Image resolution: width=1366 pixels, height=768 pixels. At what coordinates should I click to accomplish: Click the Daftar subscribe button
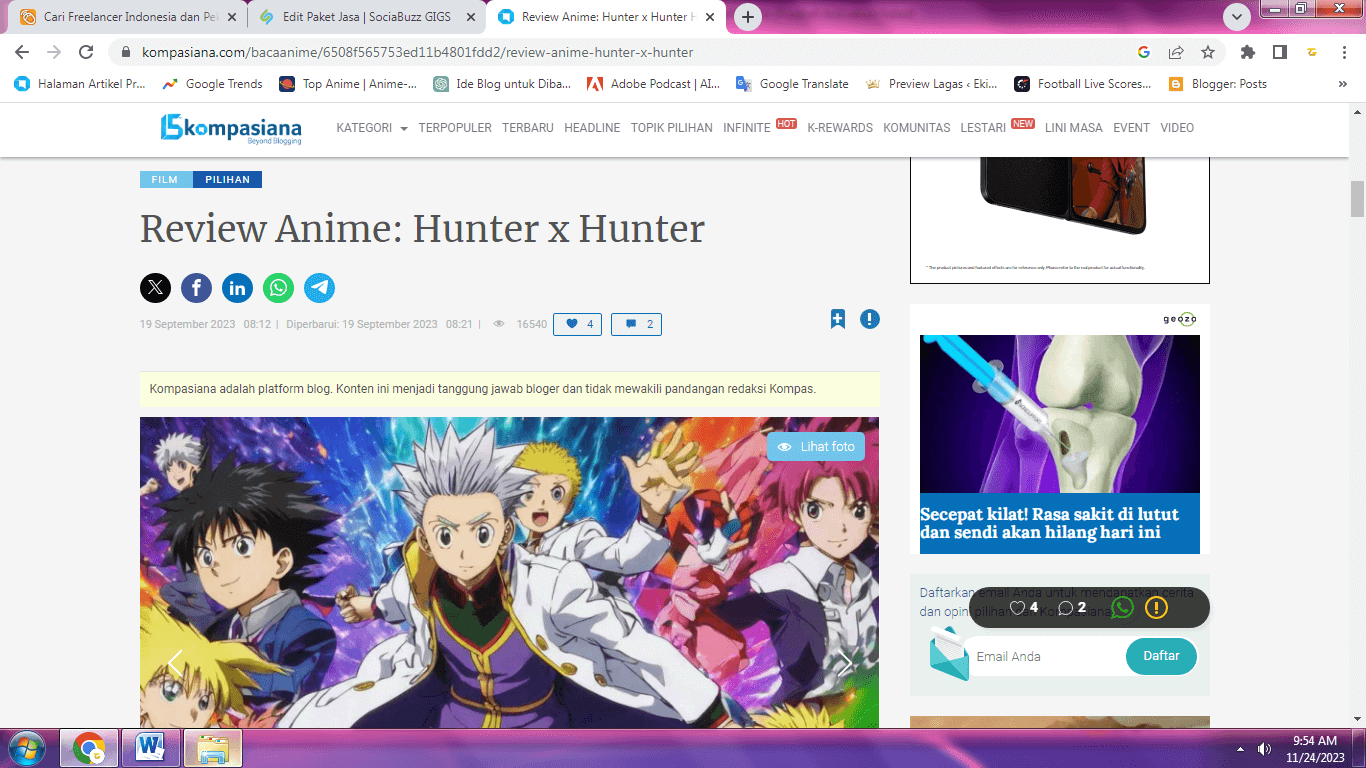1161,656
